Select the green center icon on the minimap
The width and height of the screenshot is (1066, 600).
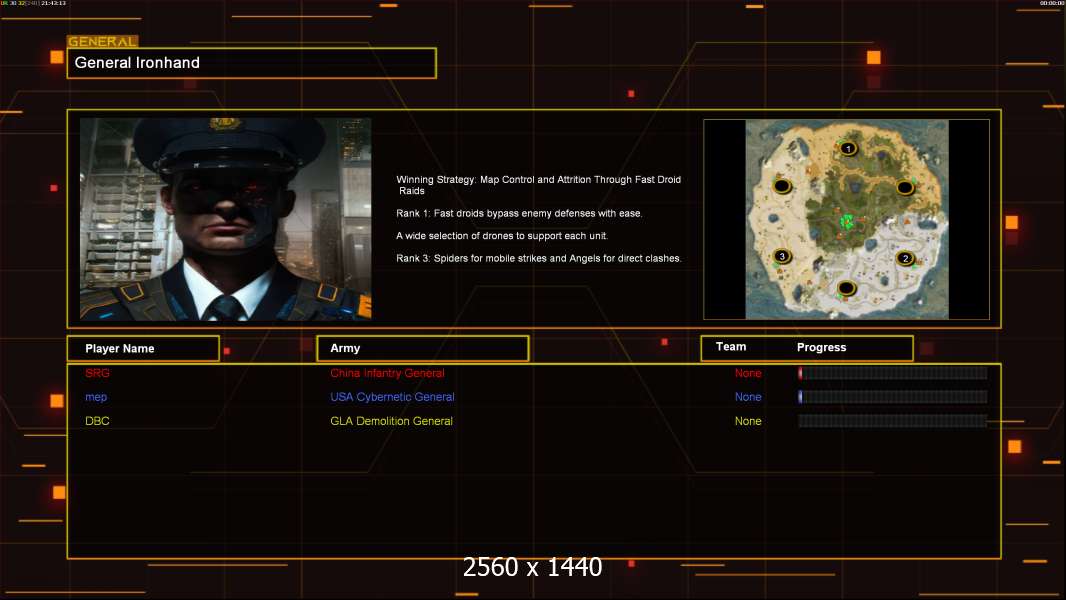pyautogui.click(x=846, y=222)
